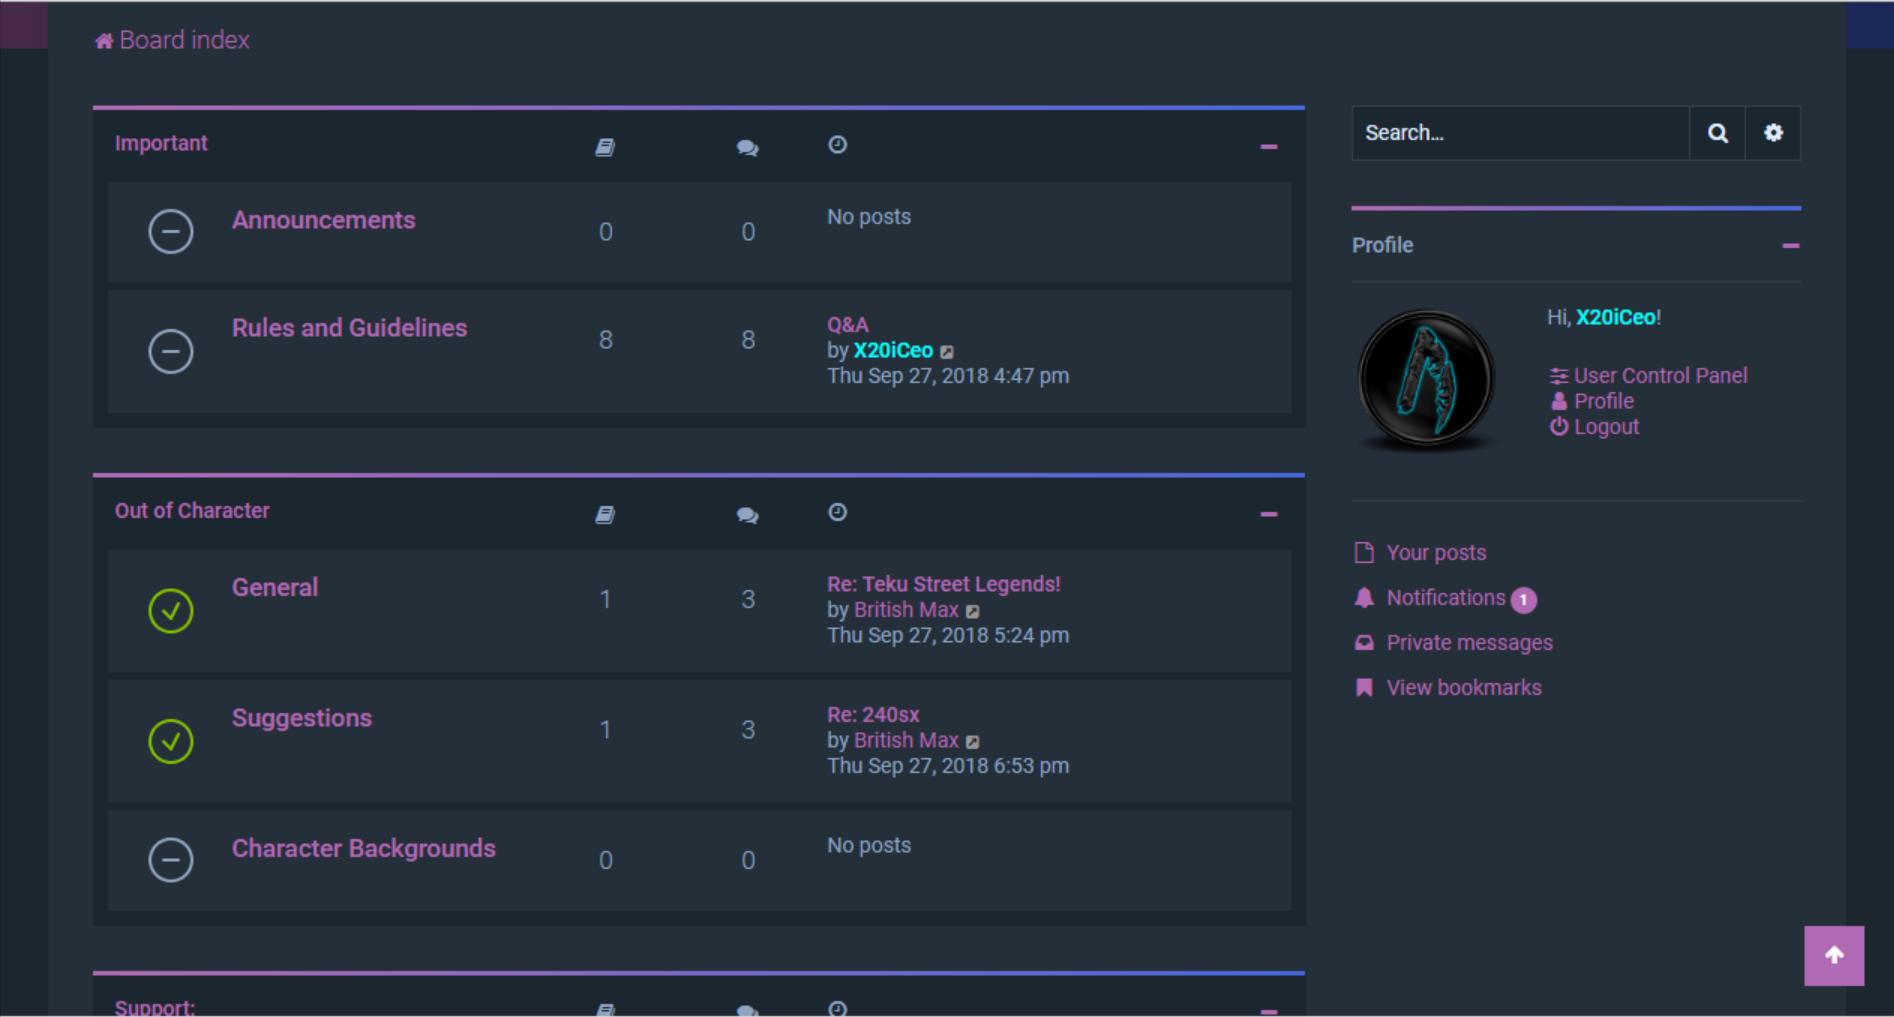The height and width of the screenshot is (1017, 1894).
Task: Click the scroll-to-top arrow button
Action: click(1833, 955)
